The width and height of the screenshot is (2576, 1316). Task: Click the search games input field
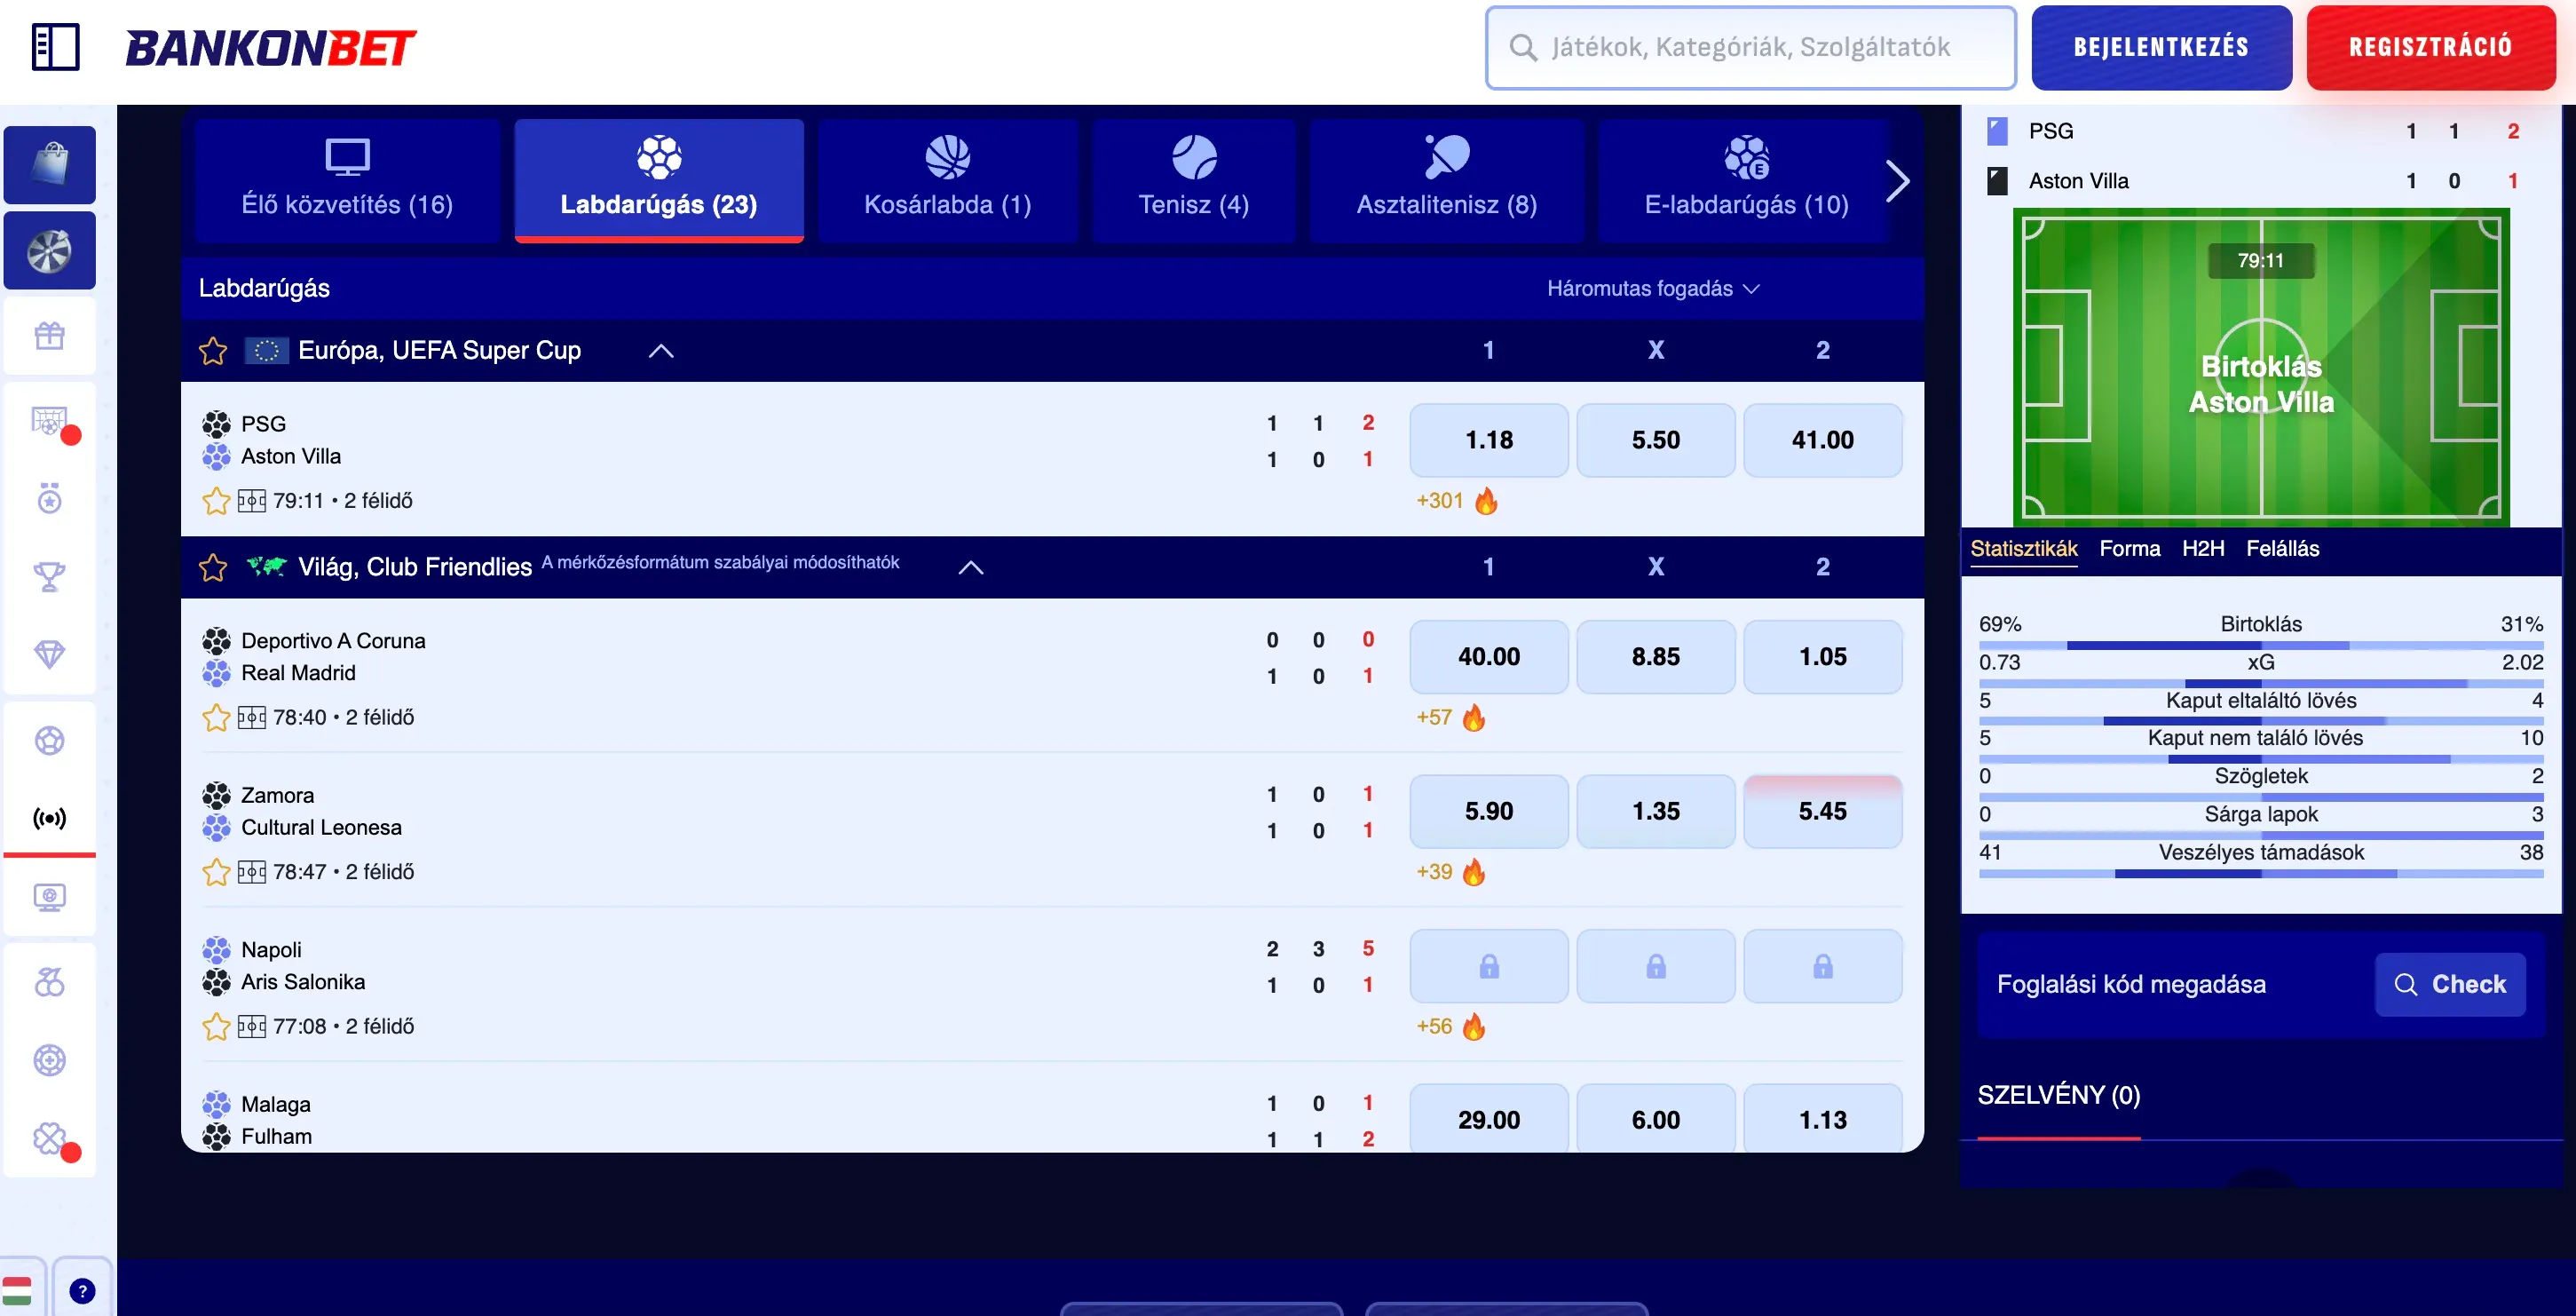click(x=1750, y=47)
